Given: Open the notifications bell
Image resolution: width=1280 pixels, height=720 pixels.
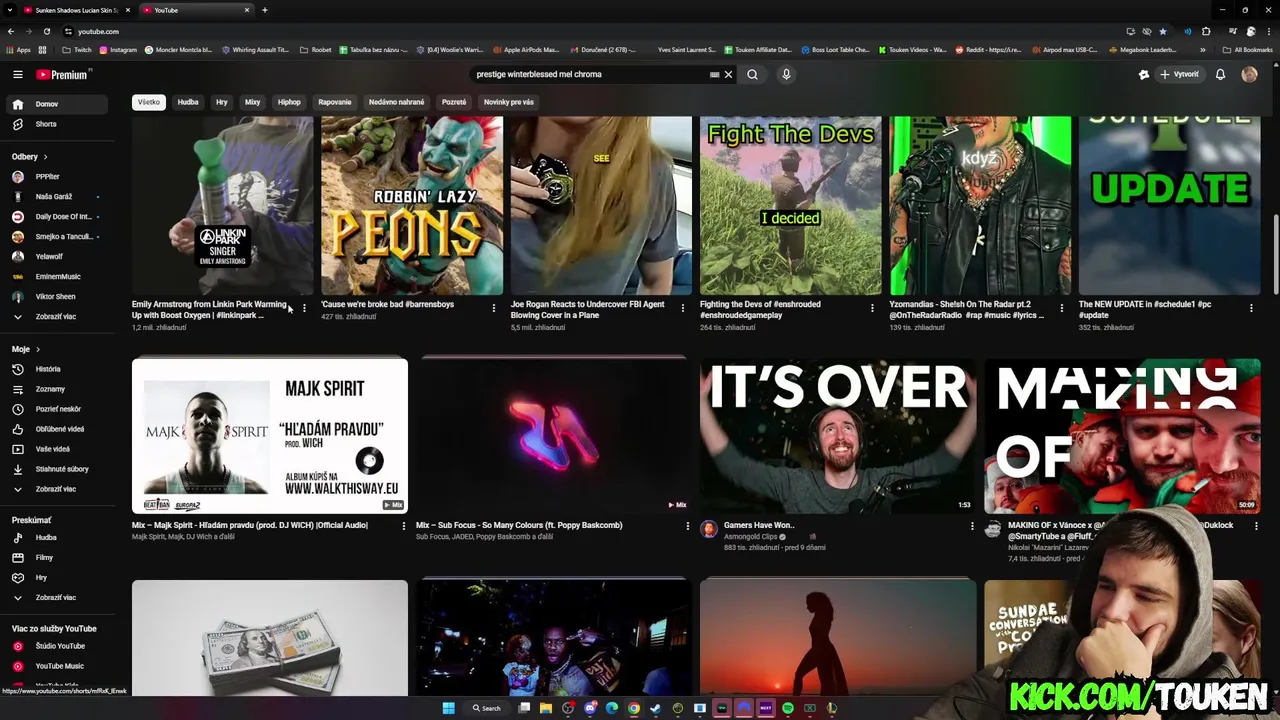Looking at the screenshot, I should 1220,74.
